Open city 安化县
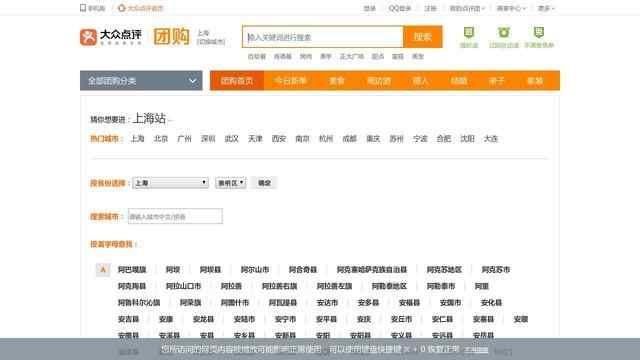This screenshot has height=360, width=640. pyautogui.click(x=491, y=302)
